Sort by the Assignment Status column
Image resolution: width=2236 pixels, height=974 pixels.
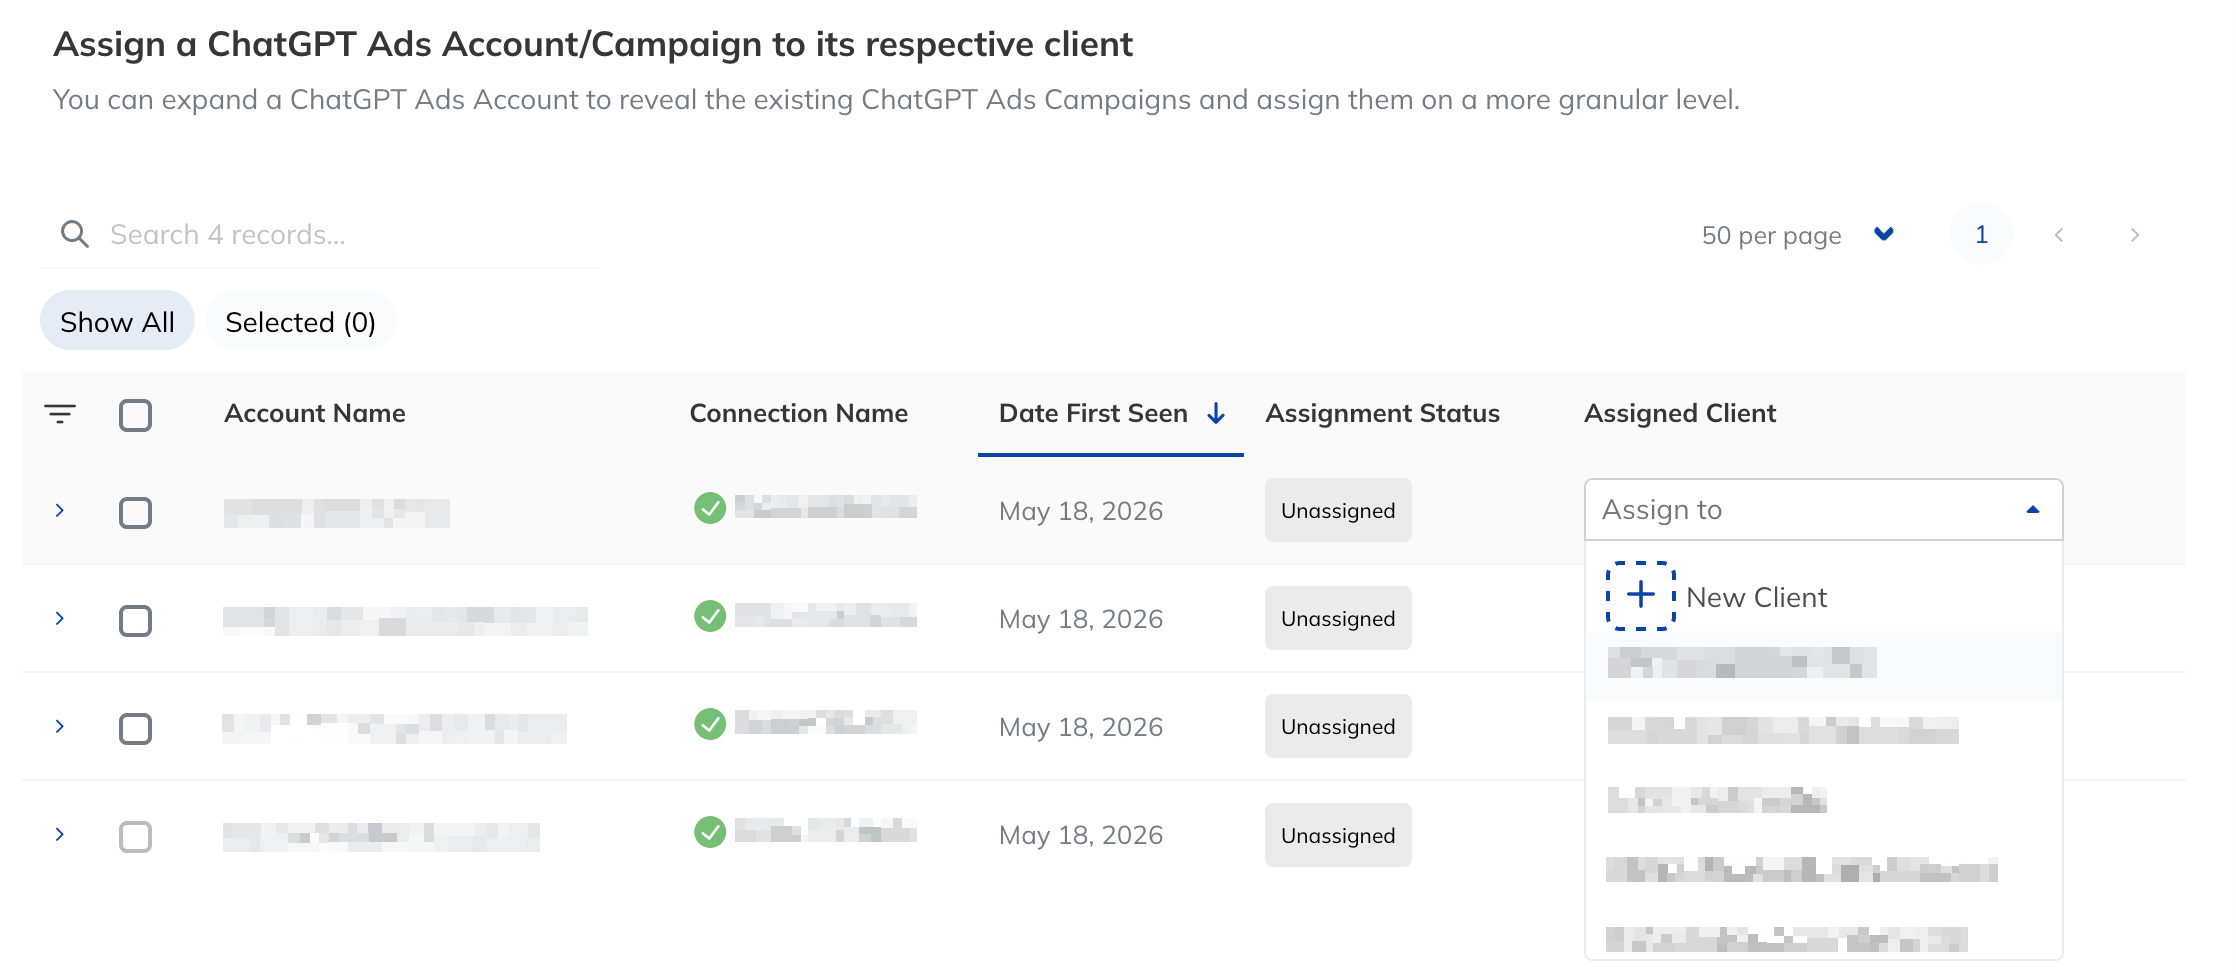pyautogui.click(x=1382, y=413)
